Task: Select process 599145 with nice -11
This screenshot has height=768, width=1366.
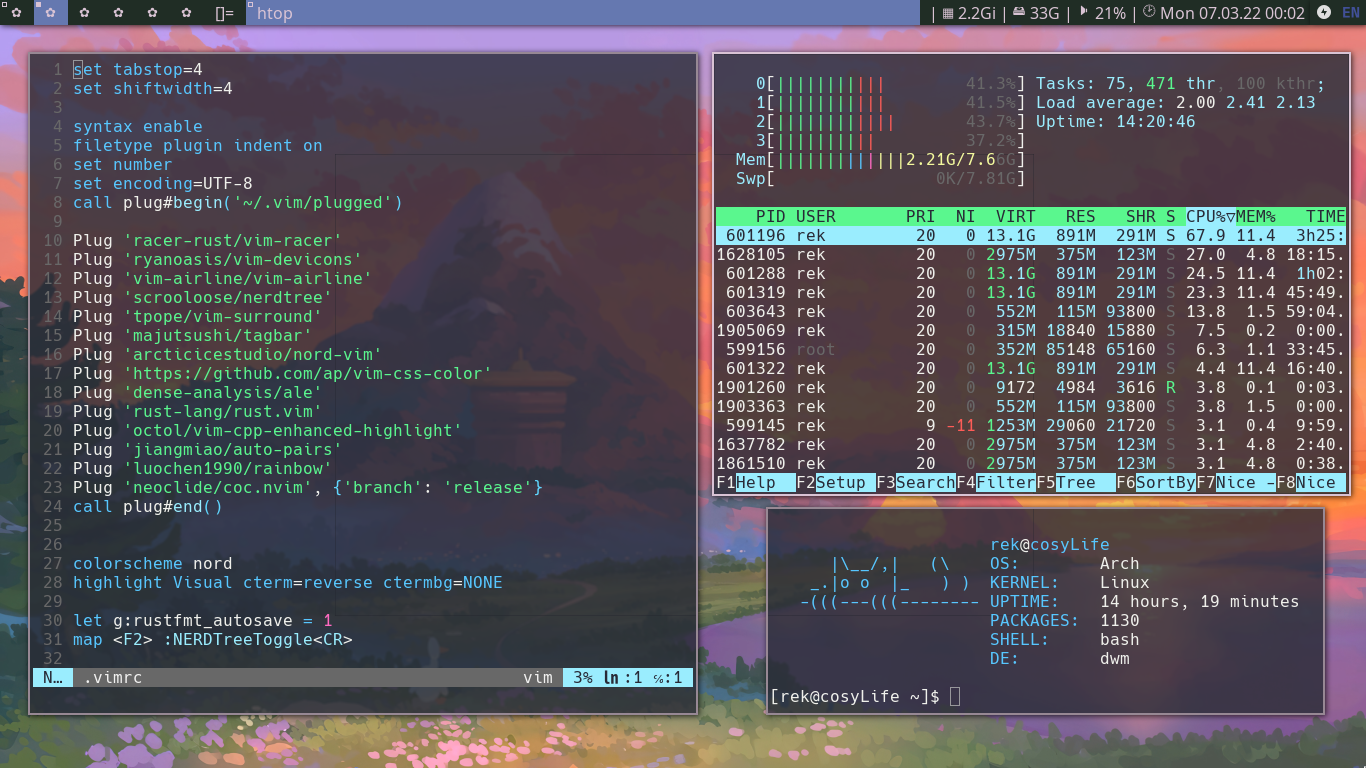Action: pos(1031,425)
